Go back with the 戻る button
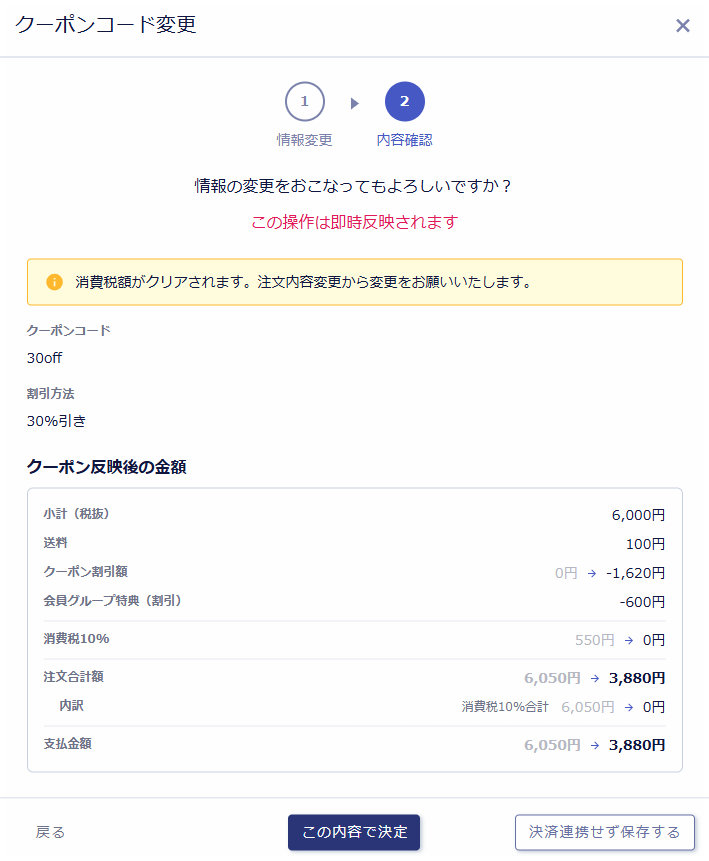Image resolution: width=709 pixels, height=861 pixels. pos(50,832)
